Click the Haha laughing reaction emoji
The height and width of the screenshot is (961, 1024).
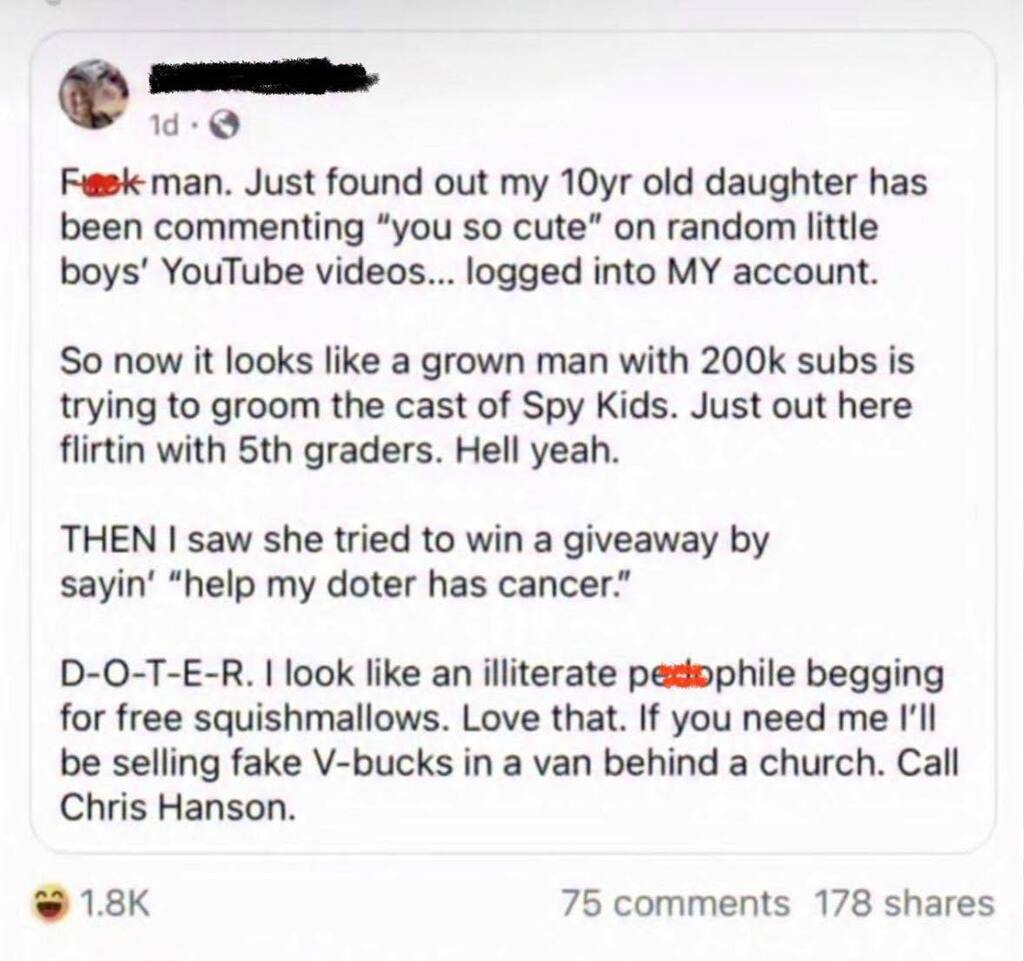[51, 904]
